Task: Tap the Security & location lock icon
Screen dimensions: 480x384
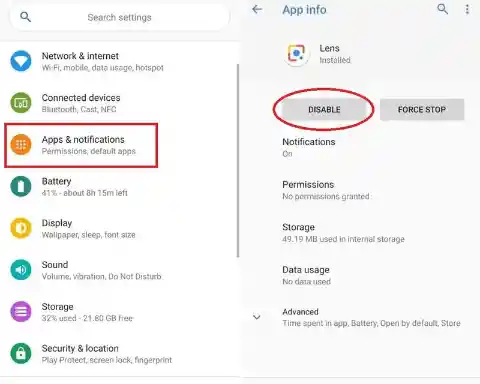Action: point(21,353)
